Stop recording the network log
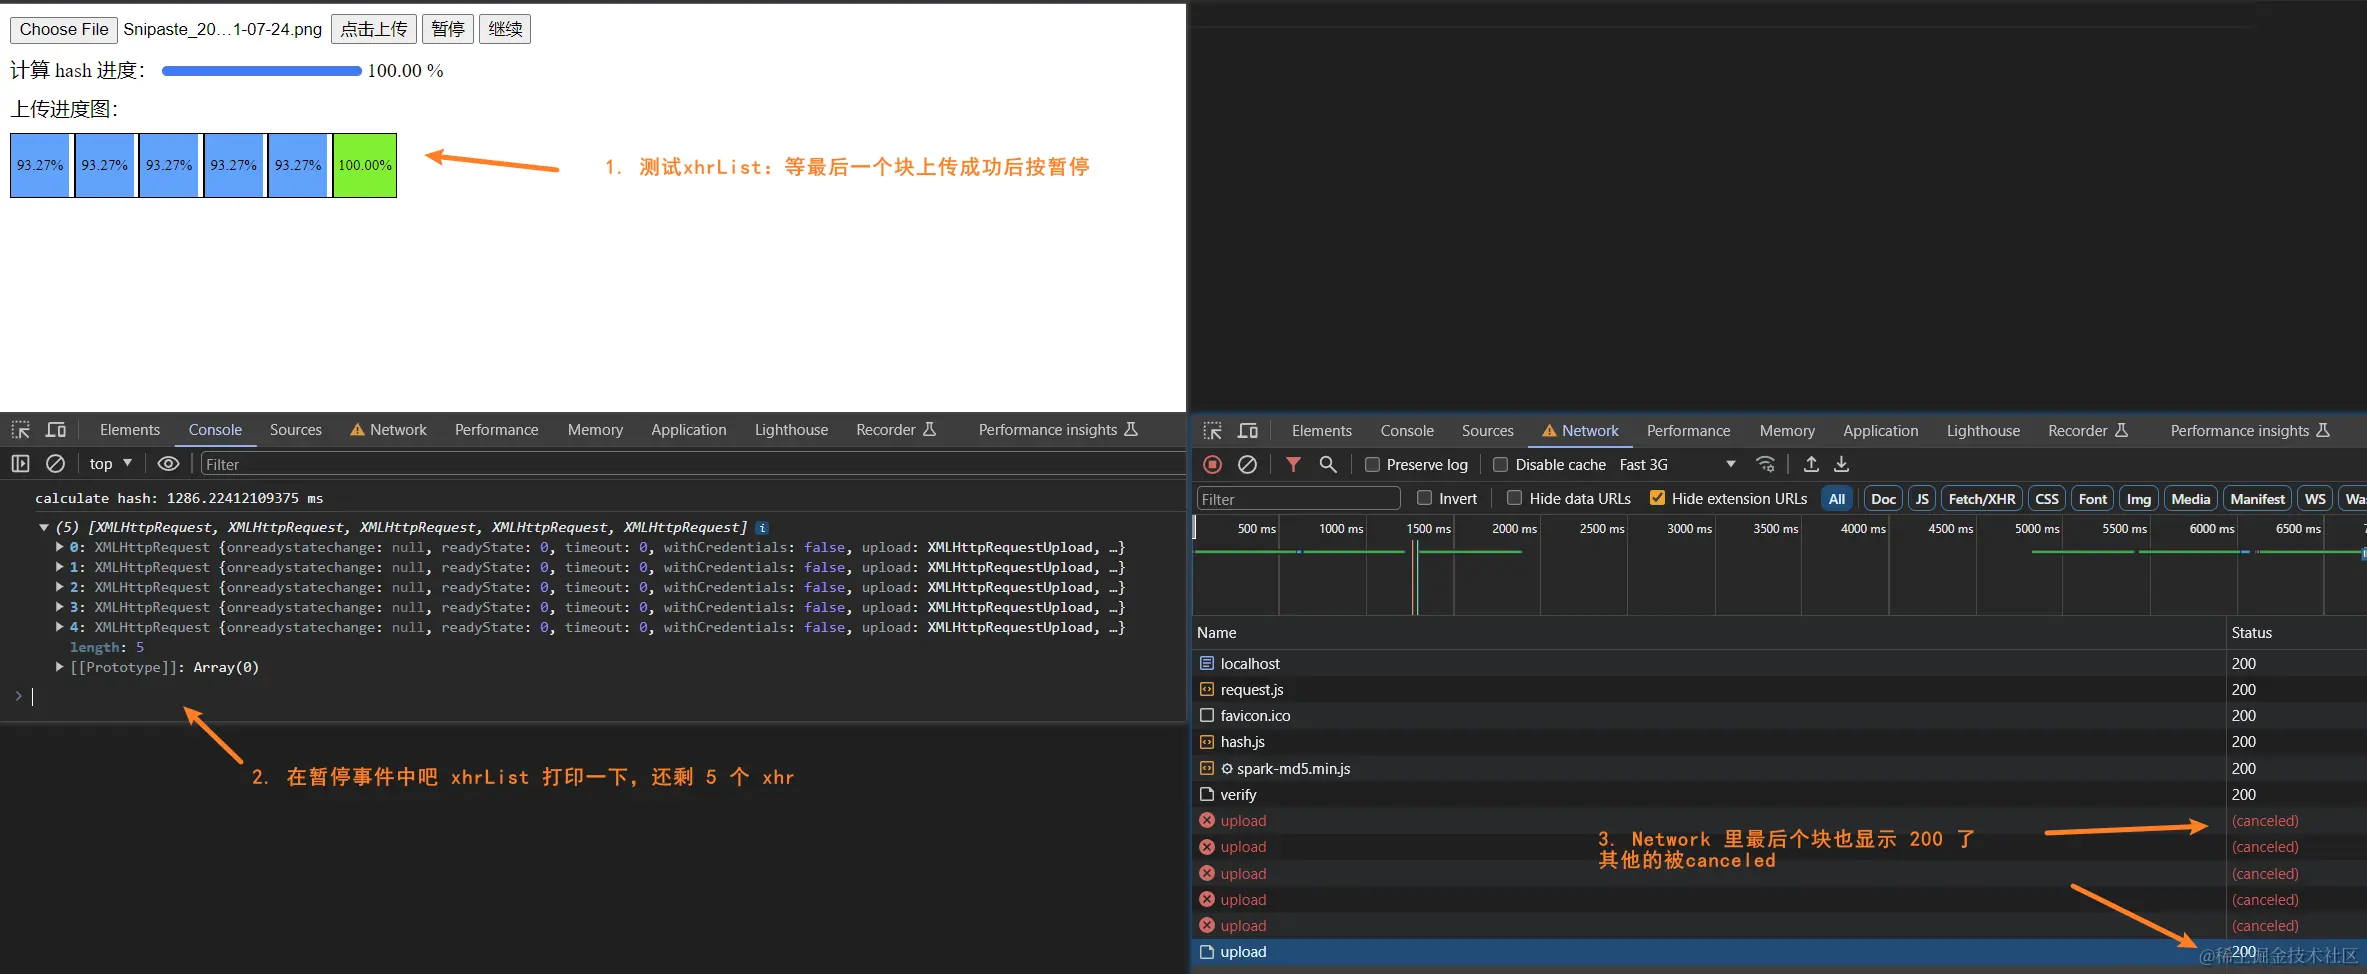 pos(1212,465)
